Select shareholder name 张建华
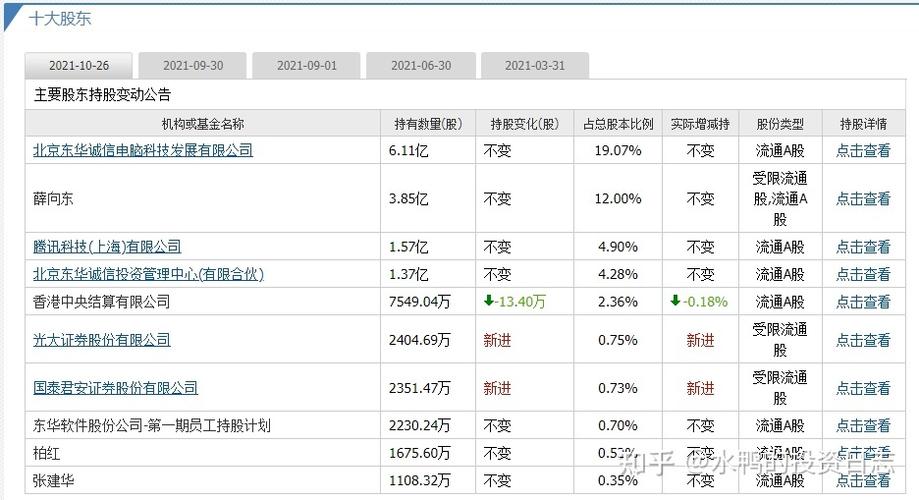The height and width of the screenshot is (500, 919). coord(53,481)
